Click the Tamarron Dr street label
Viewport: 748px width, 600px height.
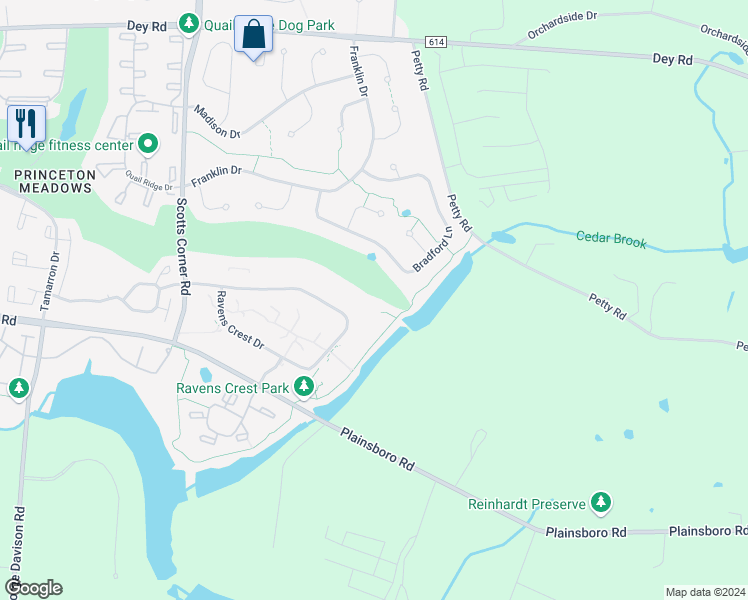(x=50, y=281)
